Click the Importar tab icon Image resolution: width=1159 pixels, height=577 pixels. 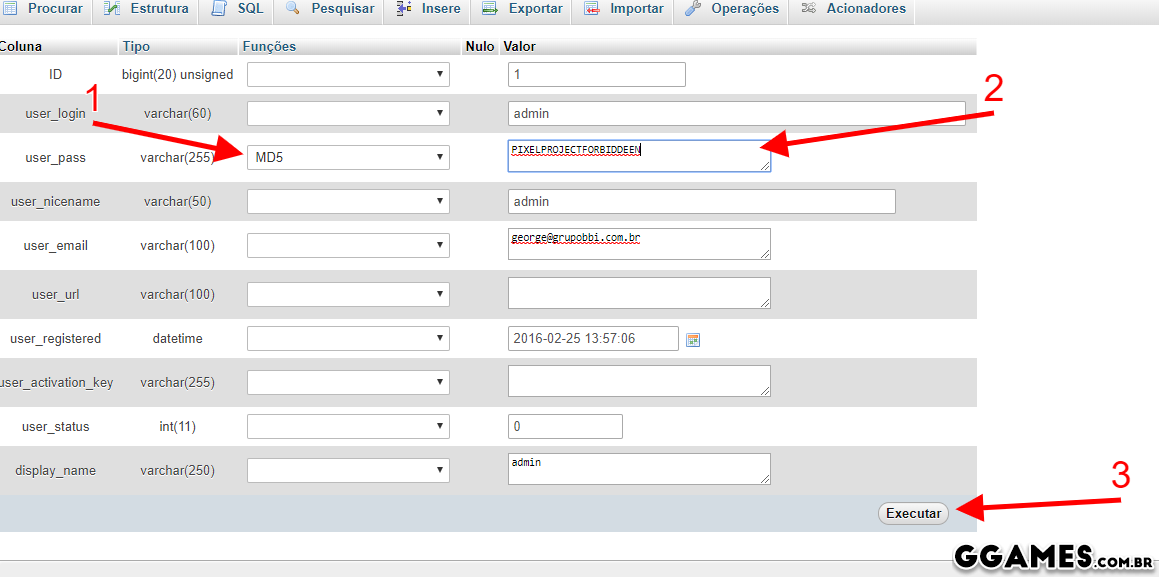(592, 9)
